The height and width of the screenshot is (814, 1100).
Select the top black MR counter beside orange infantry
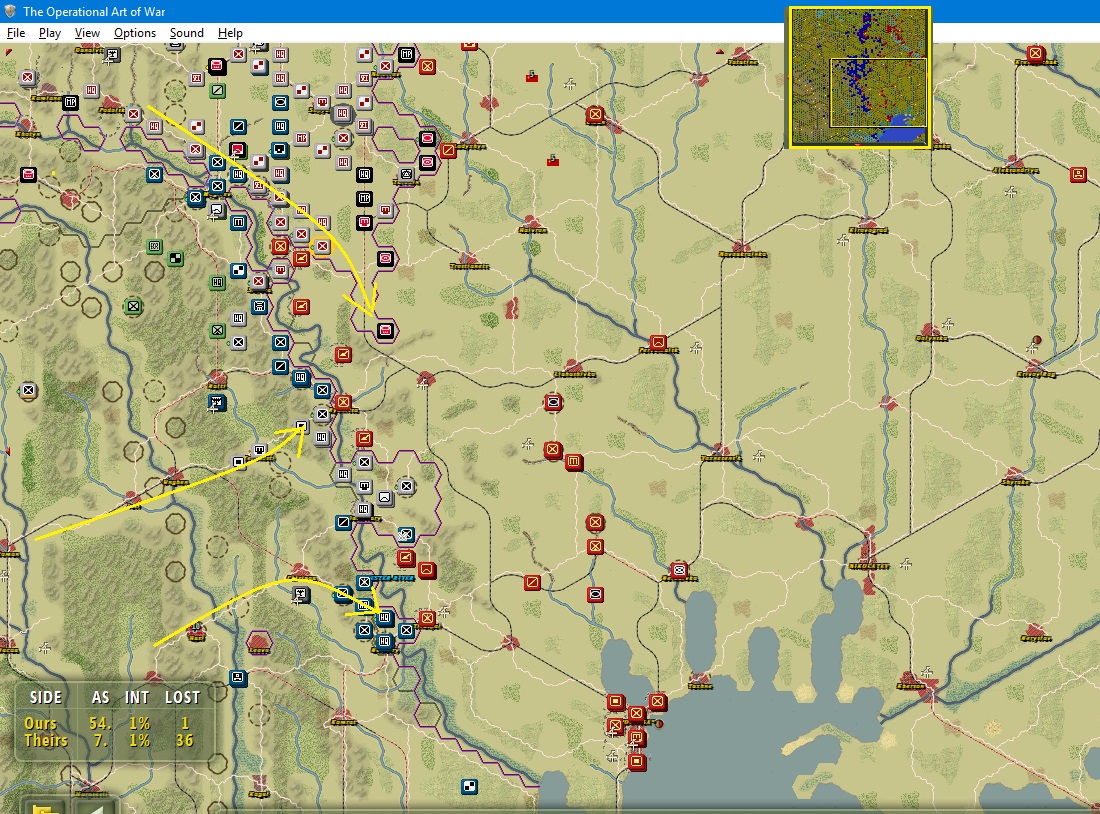pyautogui.click(x=406, y=54)
